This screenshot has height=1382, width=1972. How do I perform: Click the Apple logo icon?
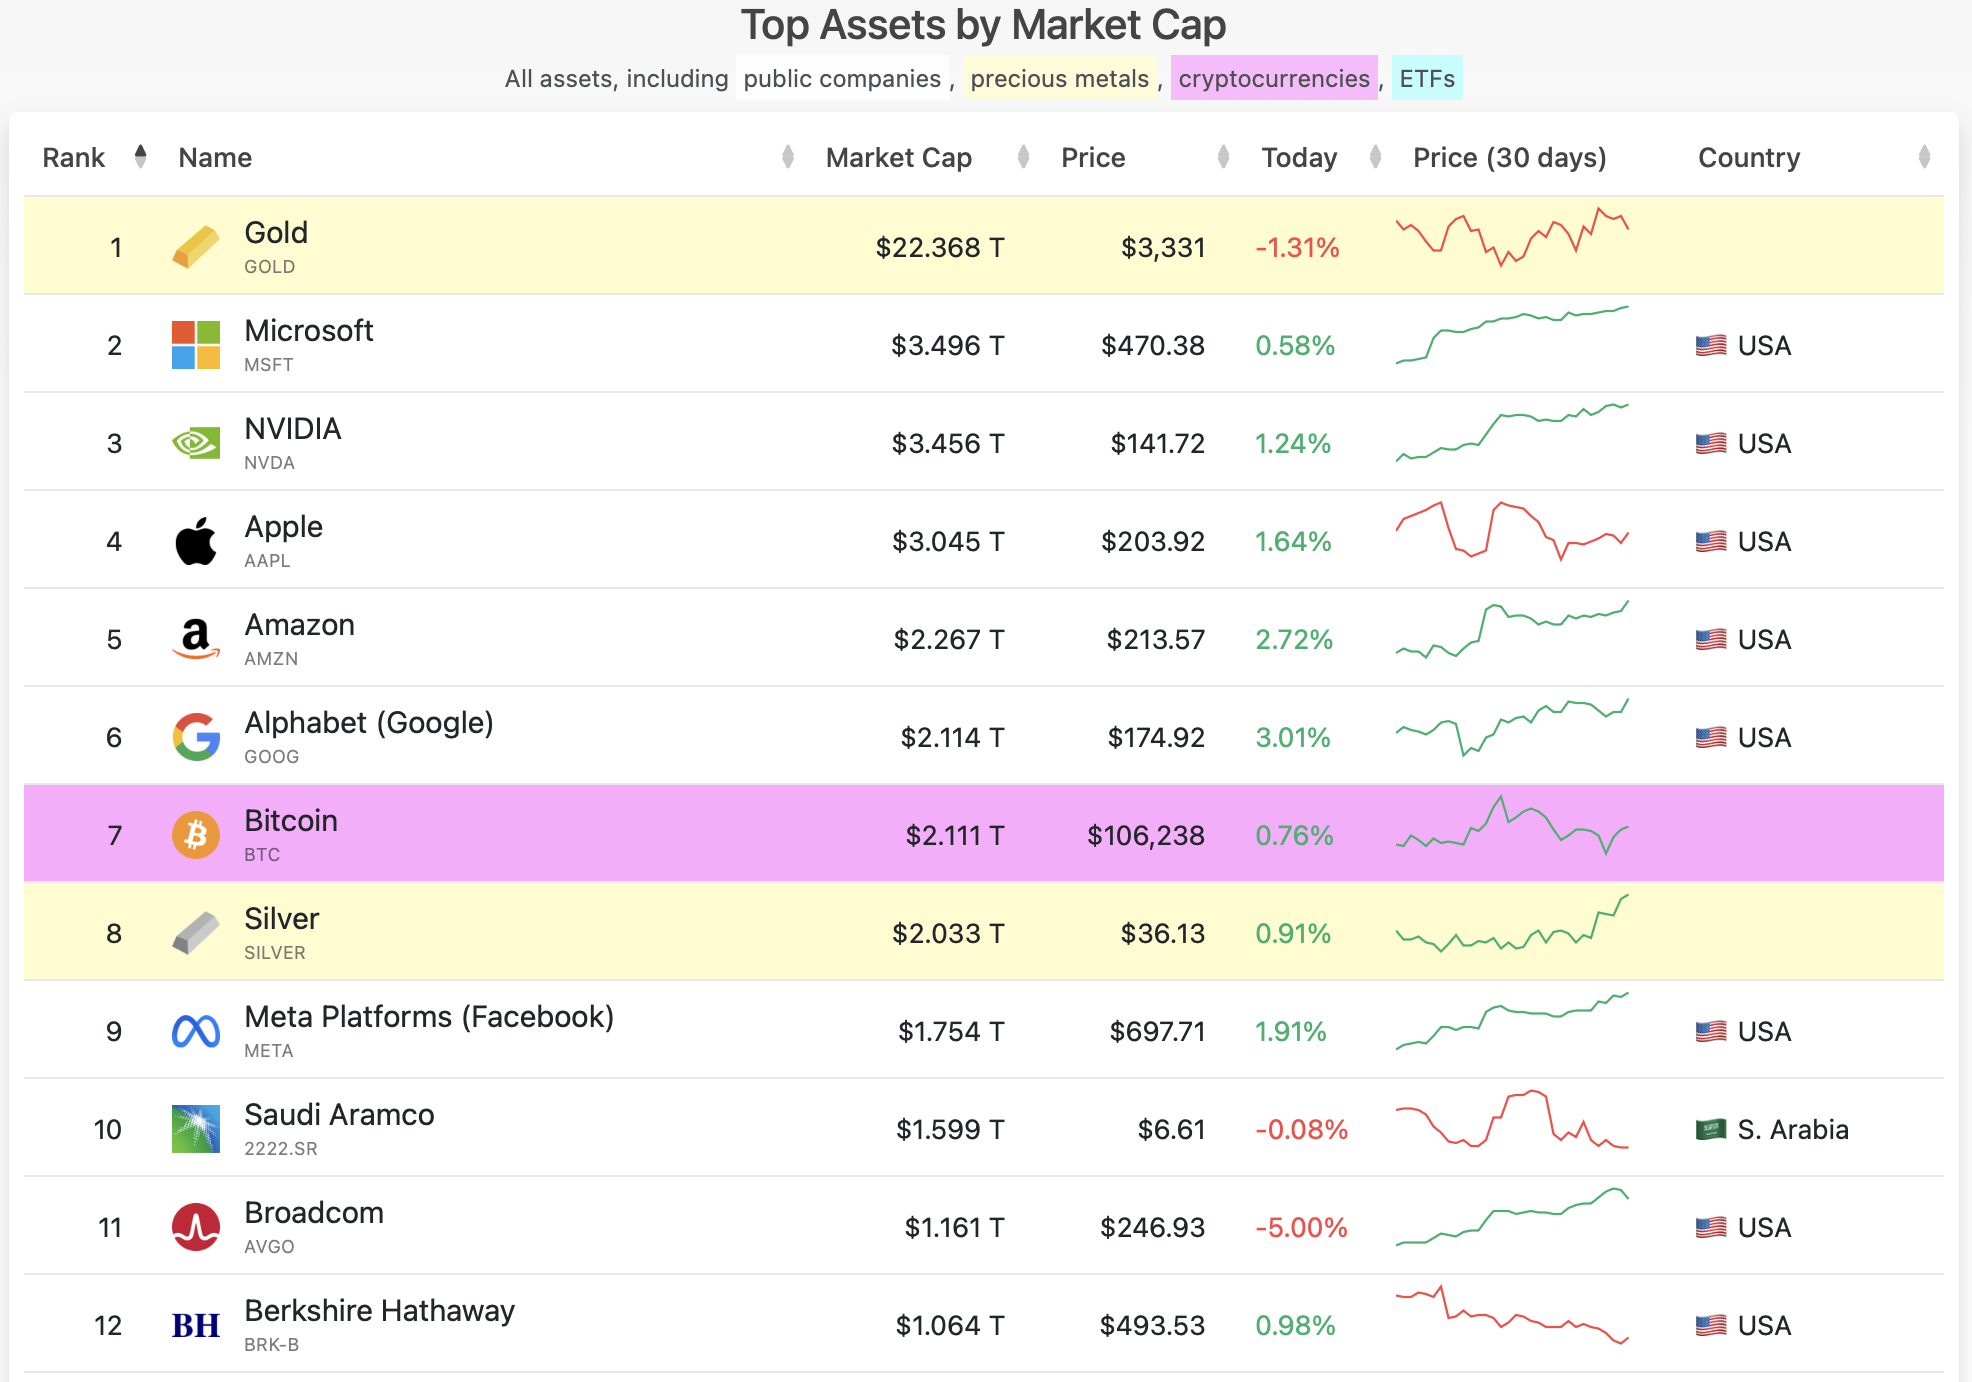(x=196, y=541)
